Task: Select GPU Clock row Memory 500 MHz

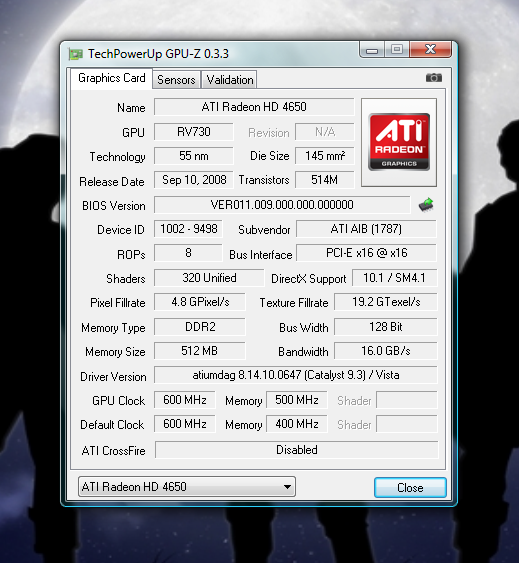Action: pyautogui.click(x=297, y=400)
